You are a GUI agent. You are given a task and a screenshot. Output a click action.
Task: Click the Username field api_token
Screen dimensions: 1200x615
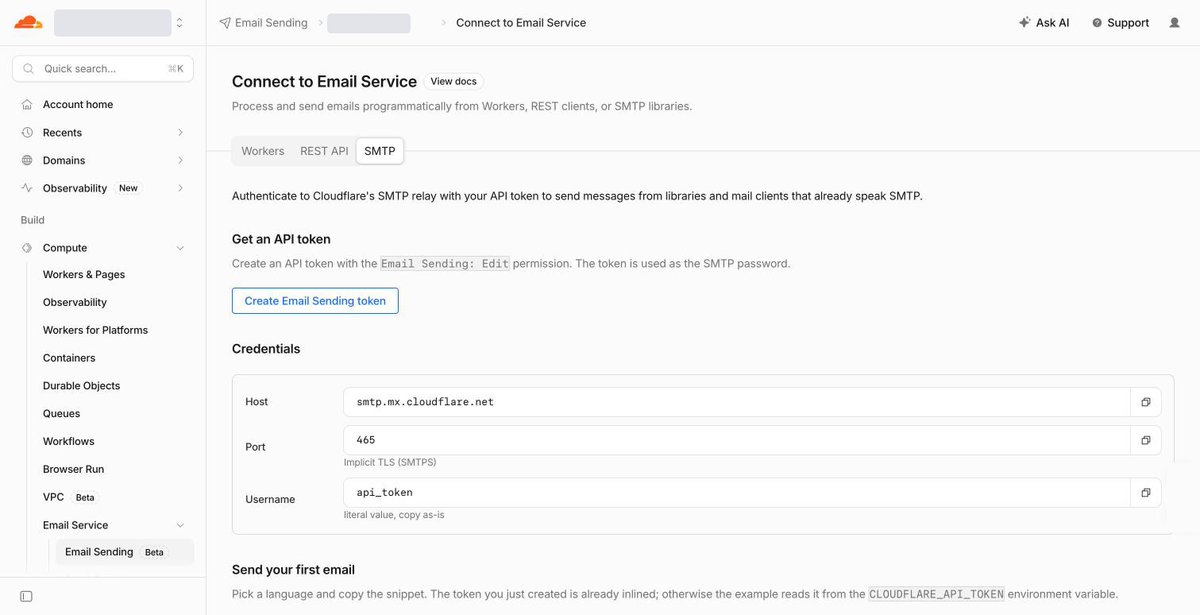737,492
